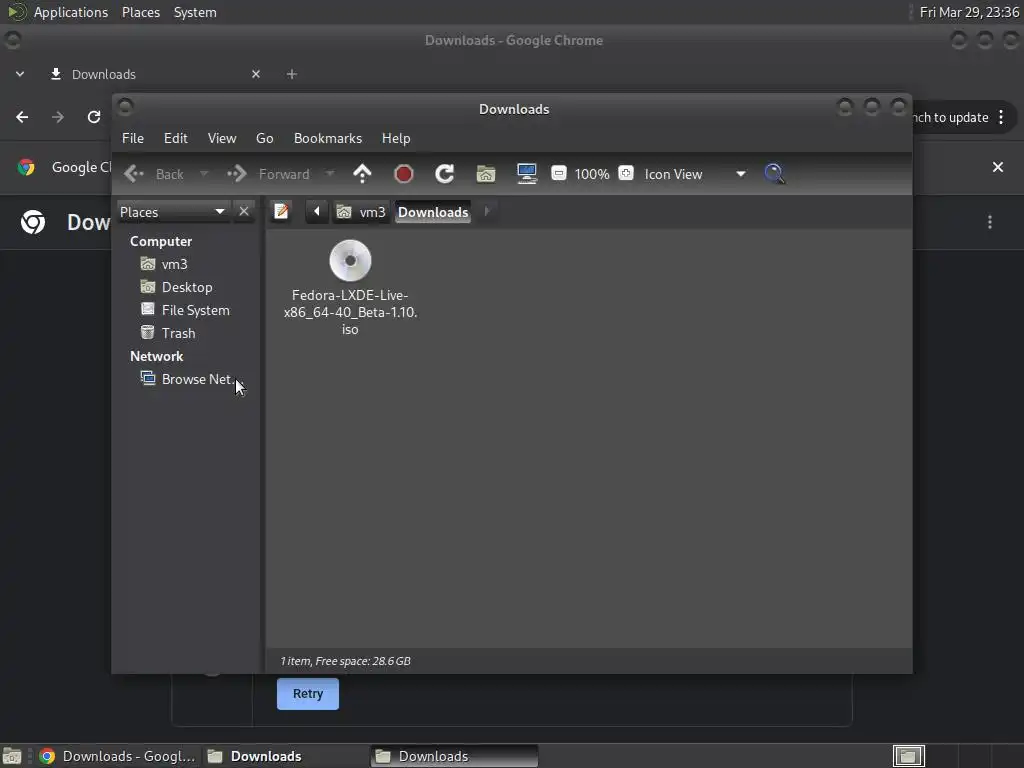Viewport: 1024px width, 768px height.
Task: Click the red Stop loading icon
Action: click(404, 174)
